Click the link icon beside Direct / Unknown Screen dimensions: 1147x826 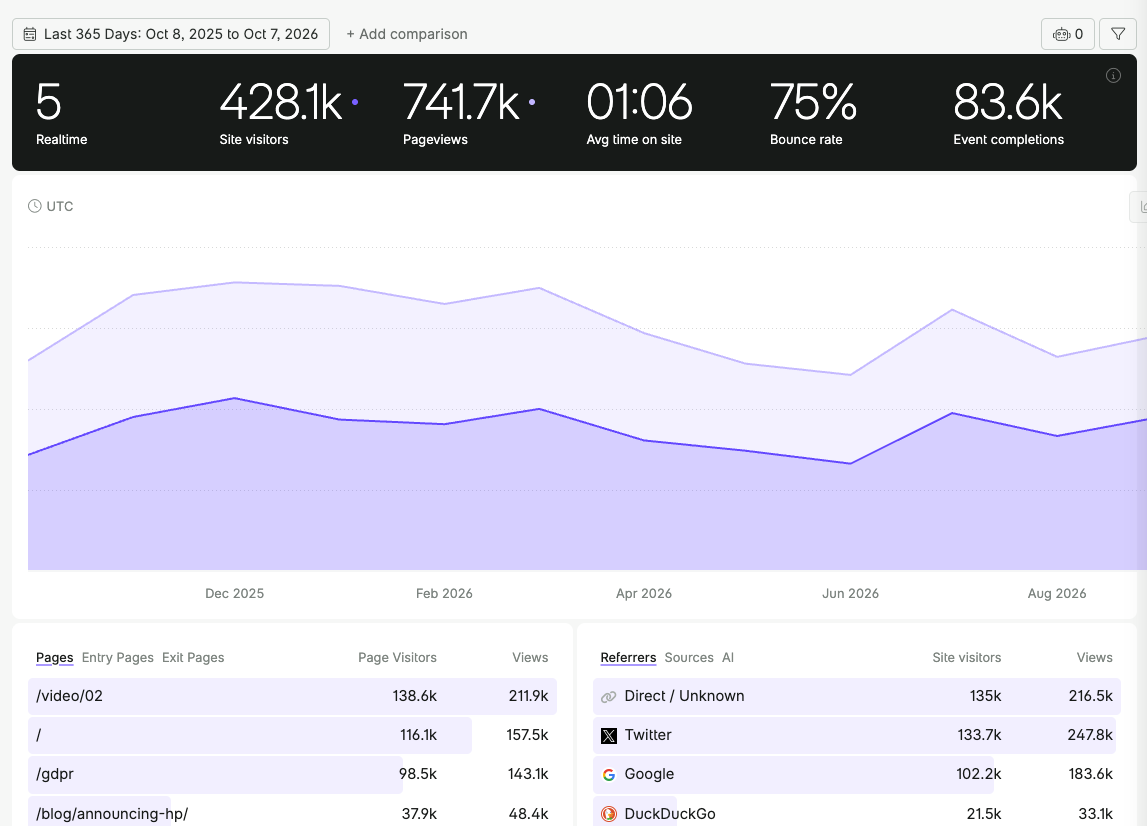pos(609,697)
